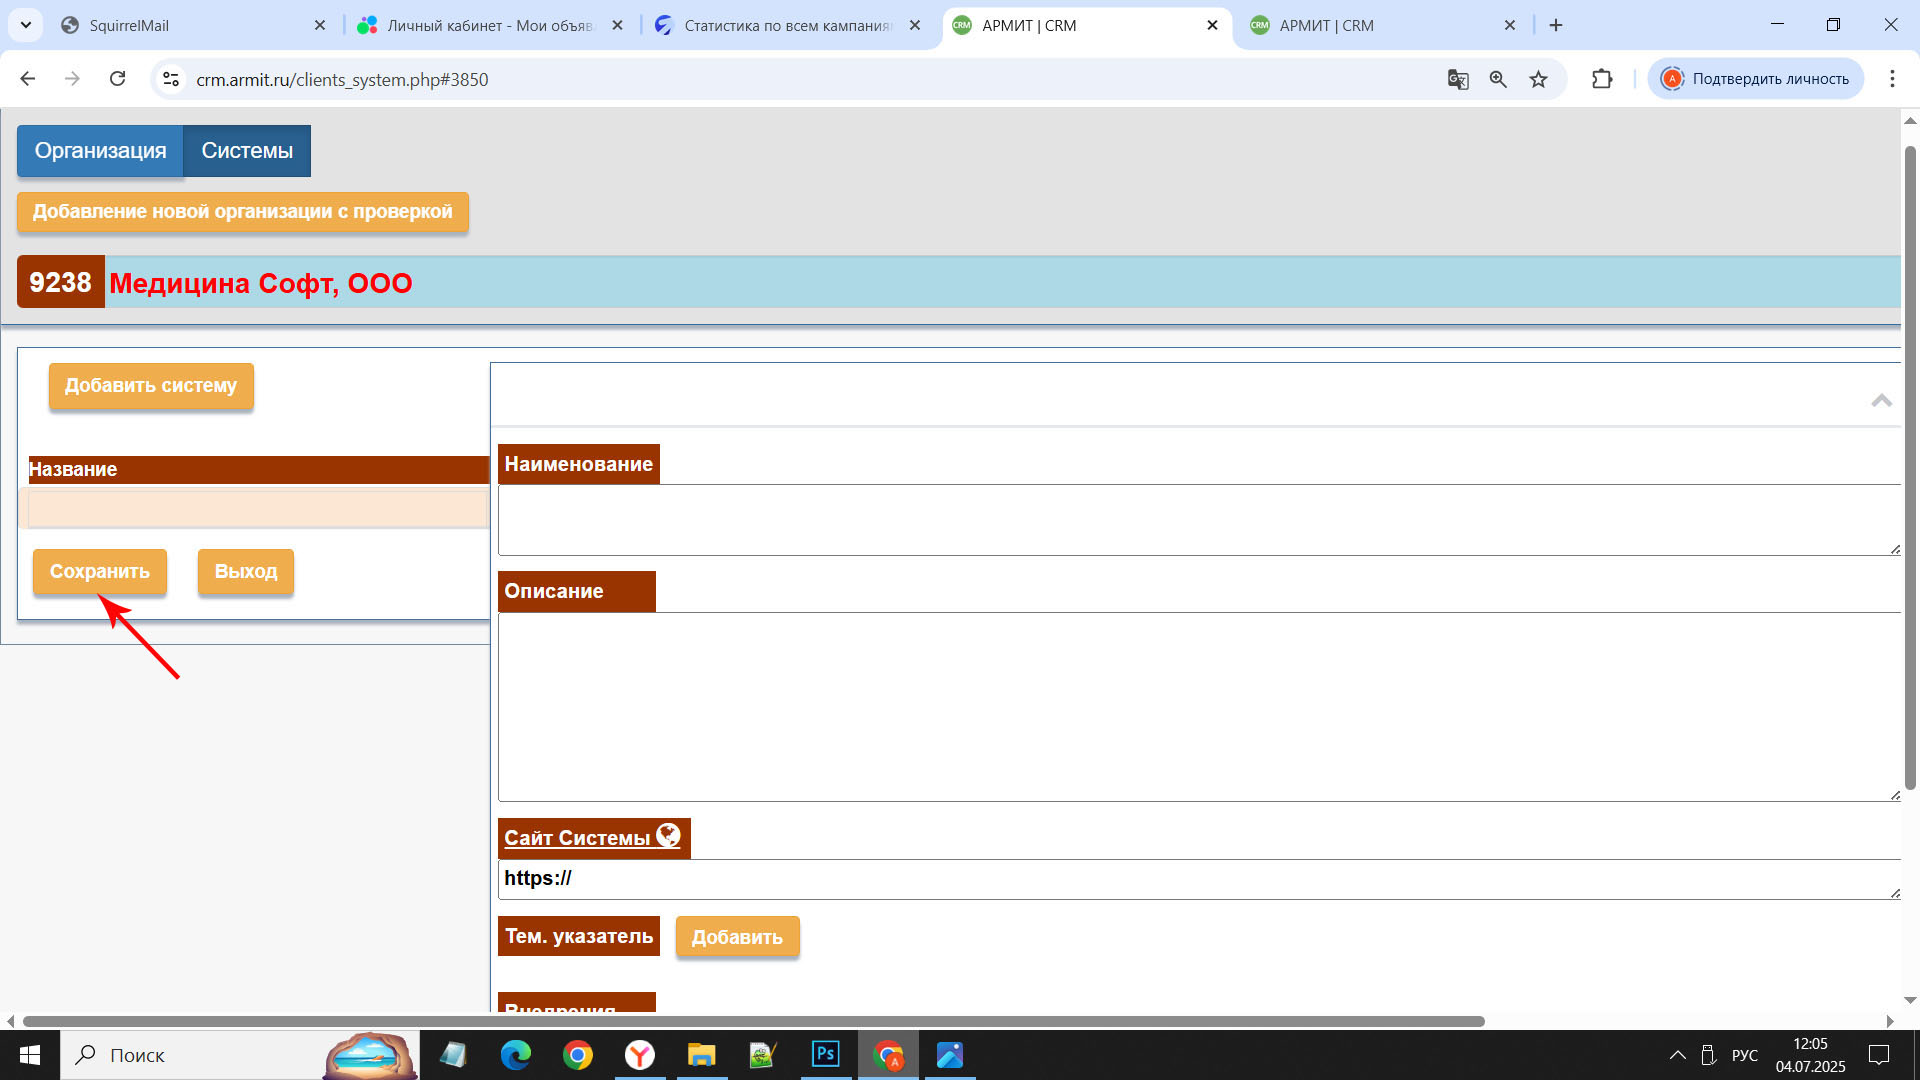Click the globe icon next to Сайт Системы

pyautogui.click(x=668, y=835)
